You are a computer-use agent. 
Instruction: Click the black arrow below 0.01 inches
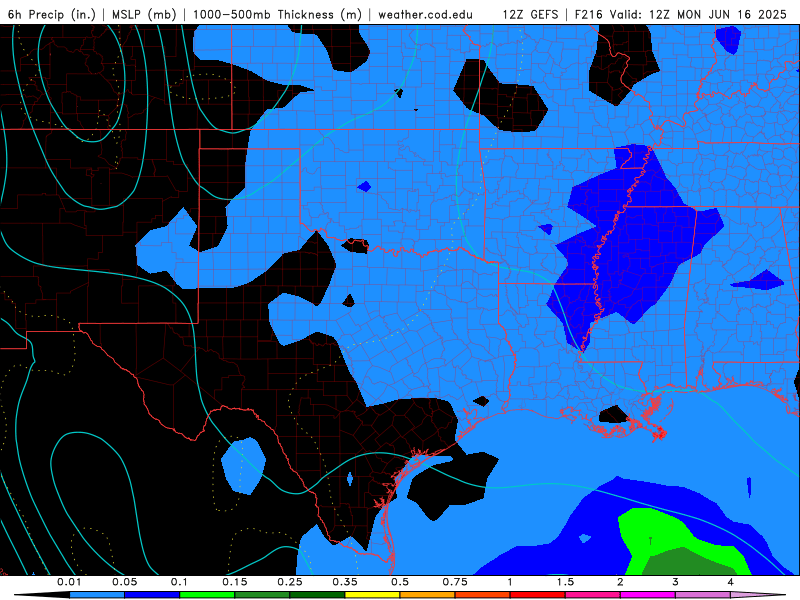(x=42, y=595)
